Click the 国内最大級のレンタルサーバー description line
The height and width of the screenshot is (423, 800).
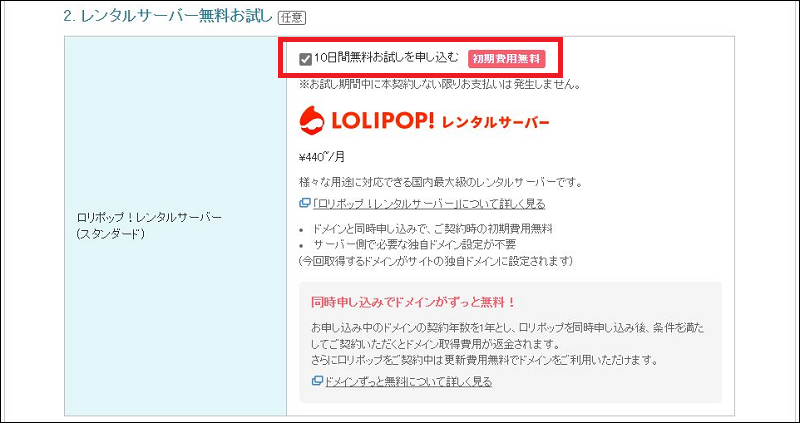[x=440, y=183]
